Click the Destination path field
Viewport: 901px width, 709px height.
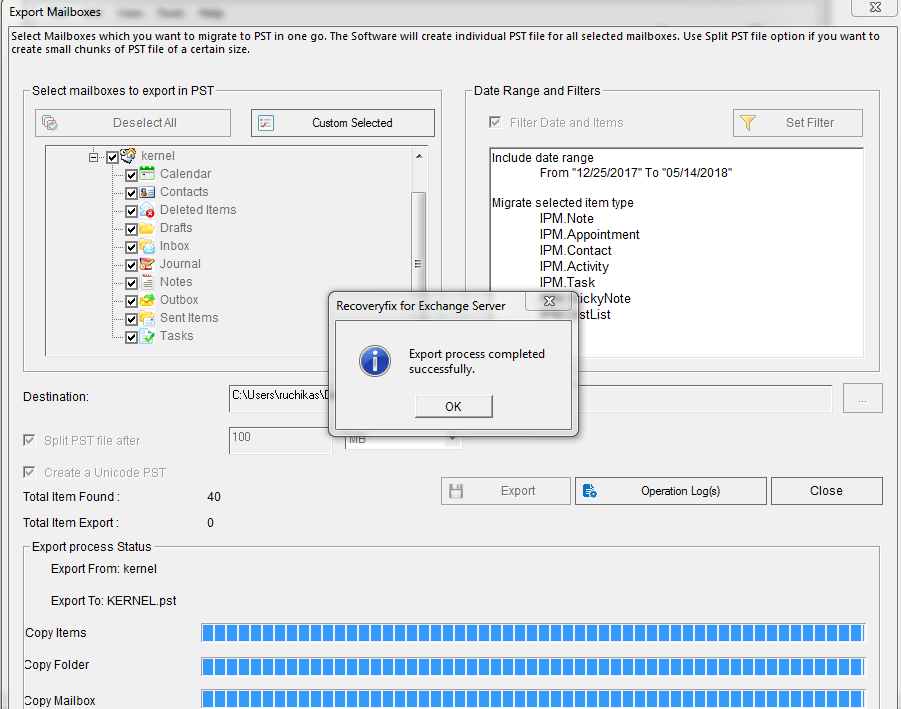point(530,398)
